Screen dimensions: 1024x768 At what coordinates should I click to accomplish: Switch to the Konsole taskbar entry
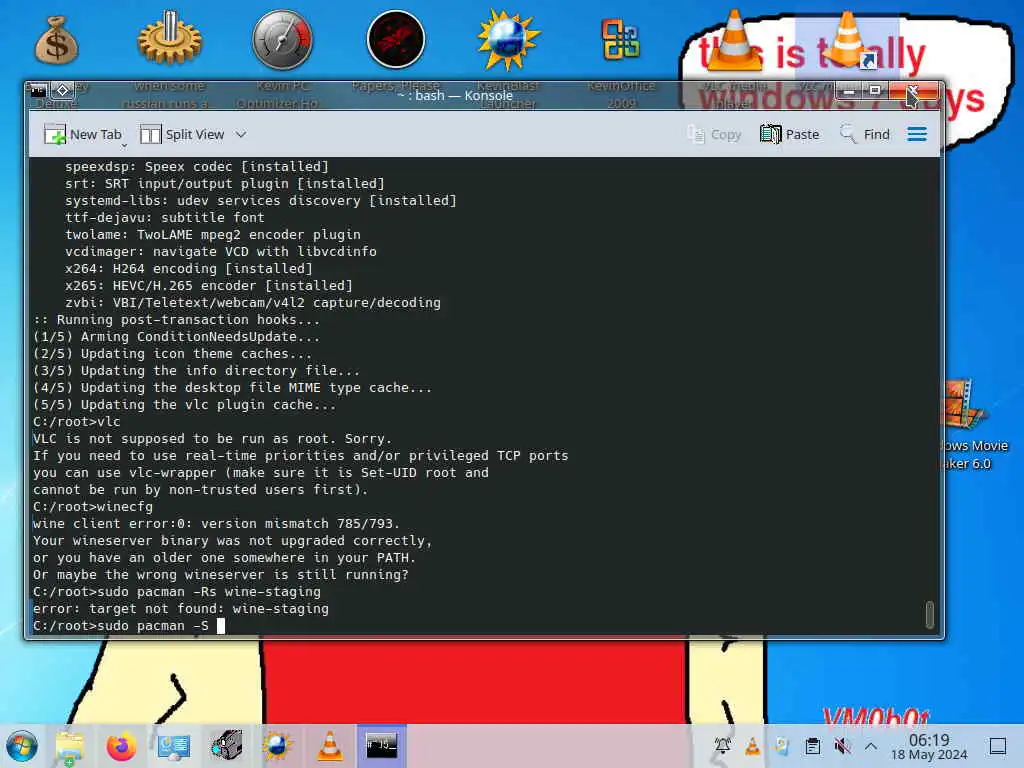tap(382, 746)
